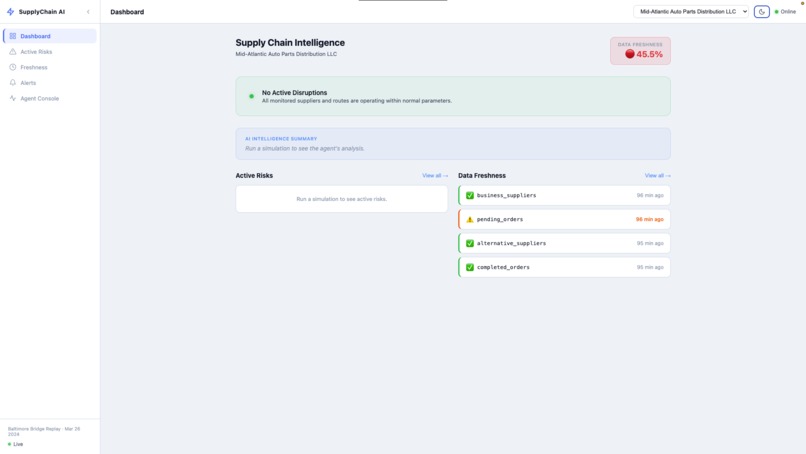806x454 pixels.
Task: Open Freshness in the sidebar
Action: click(x=50, y=67)
